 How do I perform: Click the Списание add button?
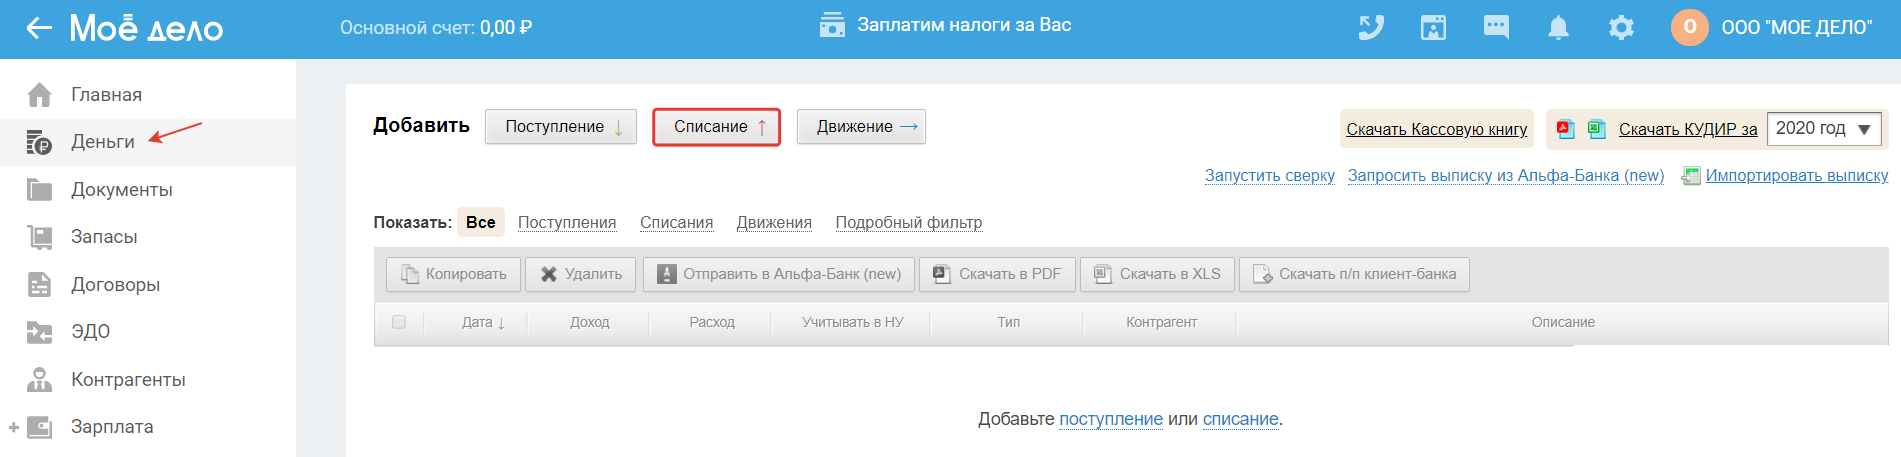(716, 127)
